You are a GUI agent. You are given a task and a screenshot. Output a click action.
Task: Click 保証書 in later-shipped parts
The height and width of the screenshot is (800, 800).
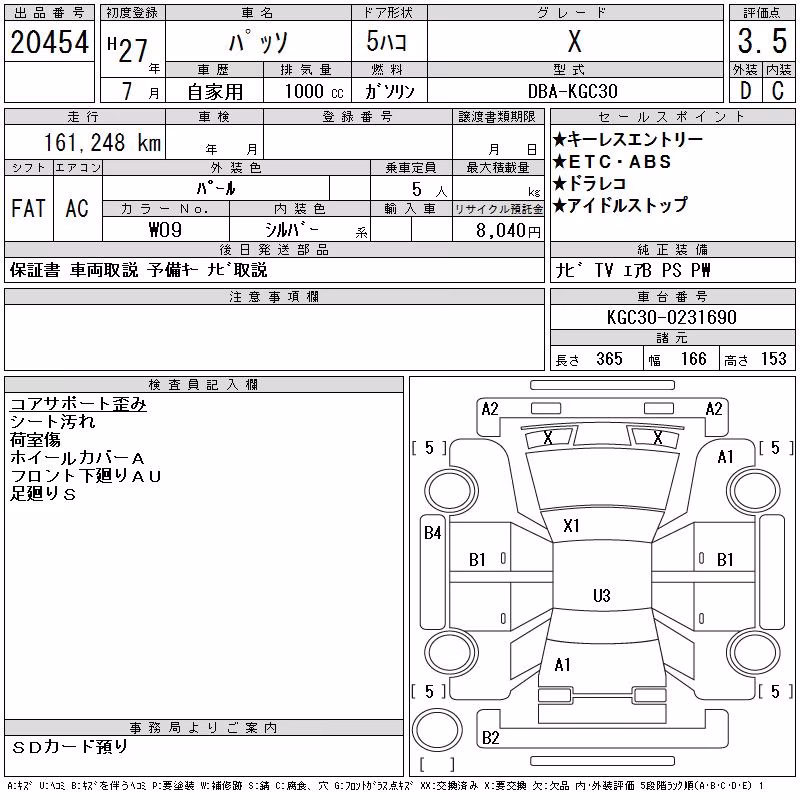35,270
